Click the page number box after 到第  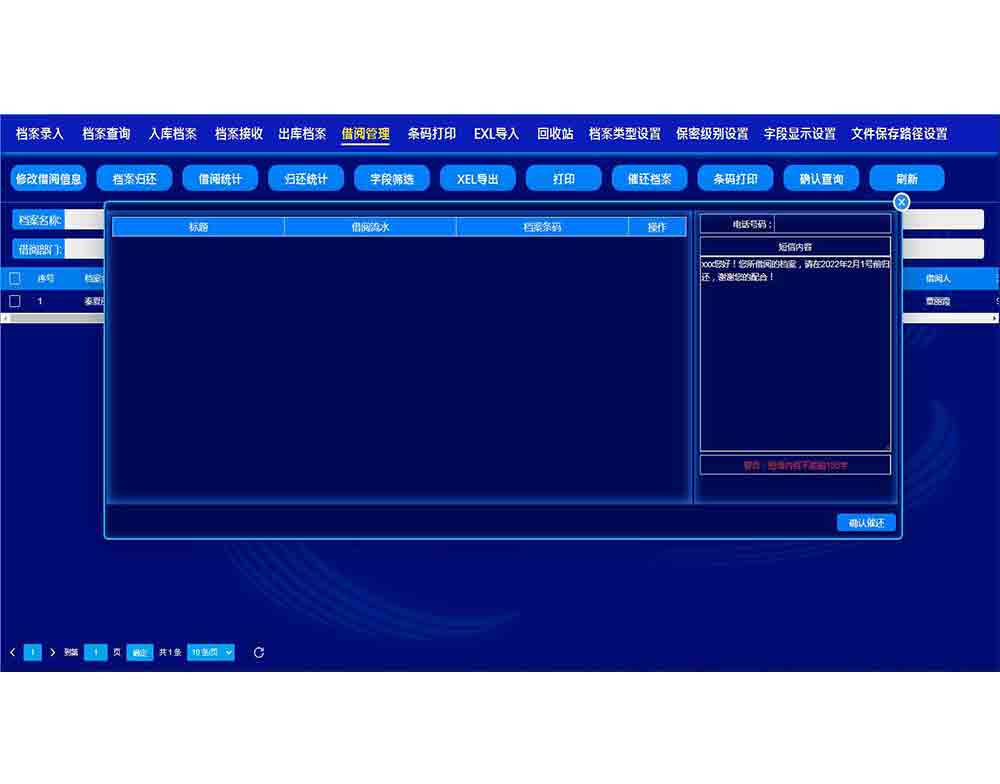coord(95,652)
